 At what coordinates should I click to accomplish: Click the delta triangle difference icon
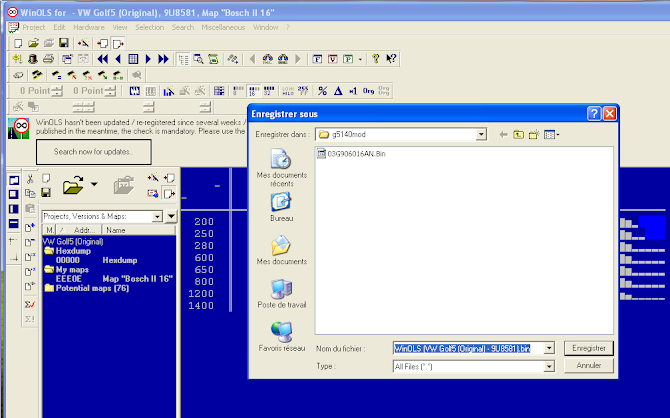(x=338, y=91)
